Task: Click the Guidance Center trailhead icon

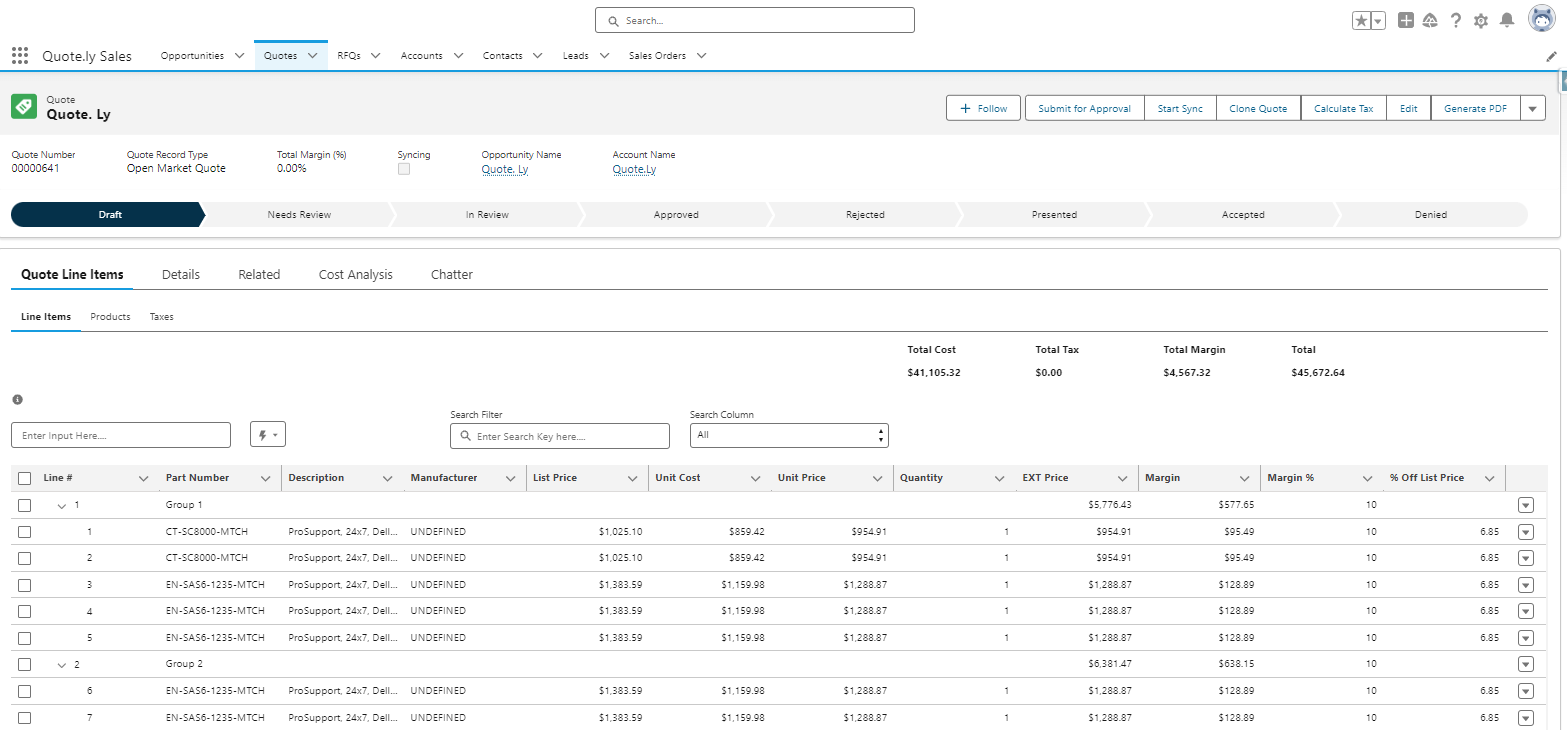Action: (1430, 20)
